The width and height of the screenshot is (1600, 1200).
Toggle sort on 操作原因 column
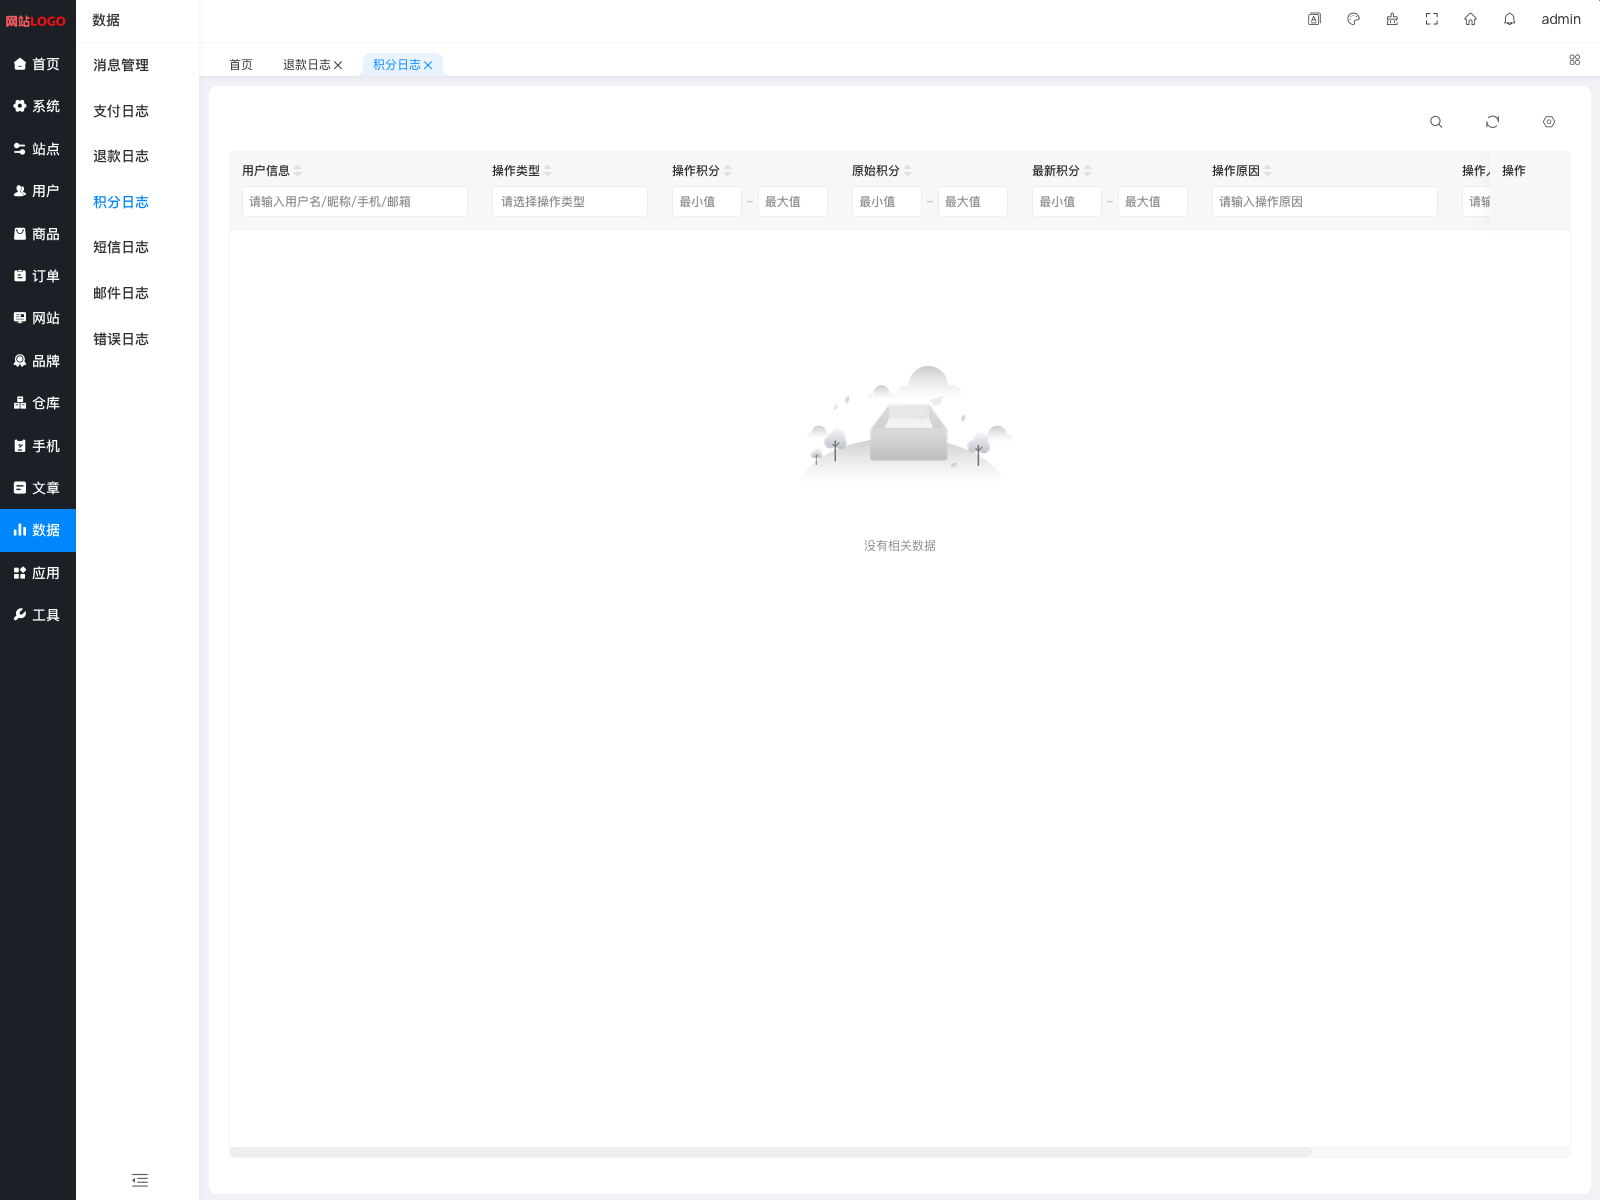[x=1268, y=171]
